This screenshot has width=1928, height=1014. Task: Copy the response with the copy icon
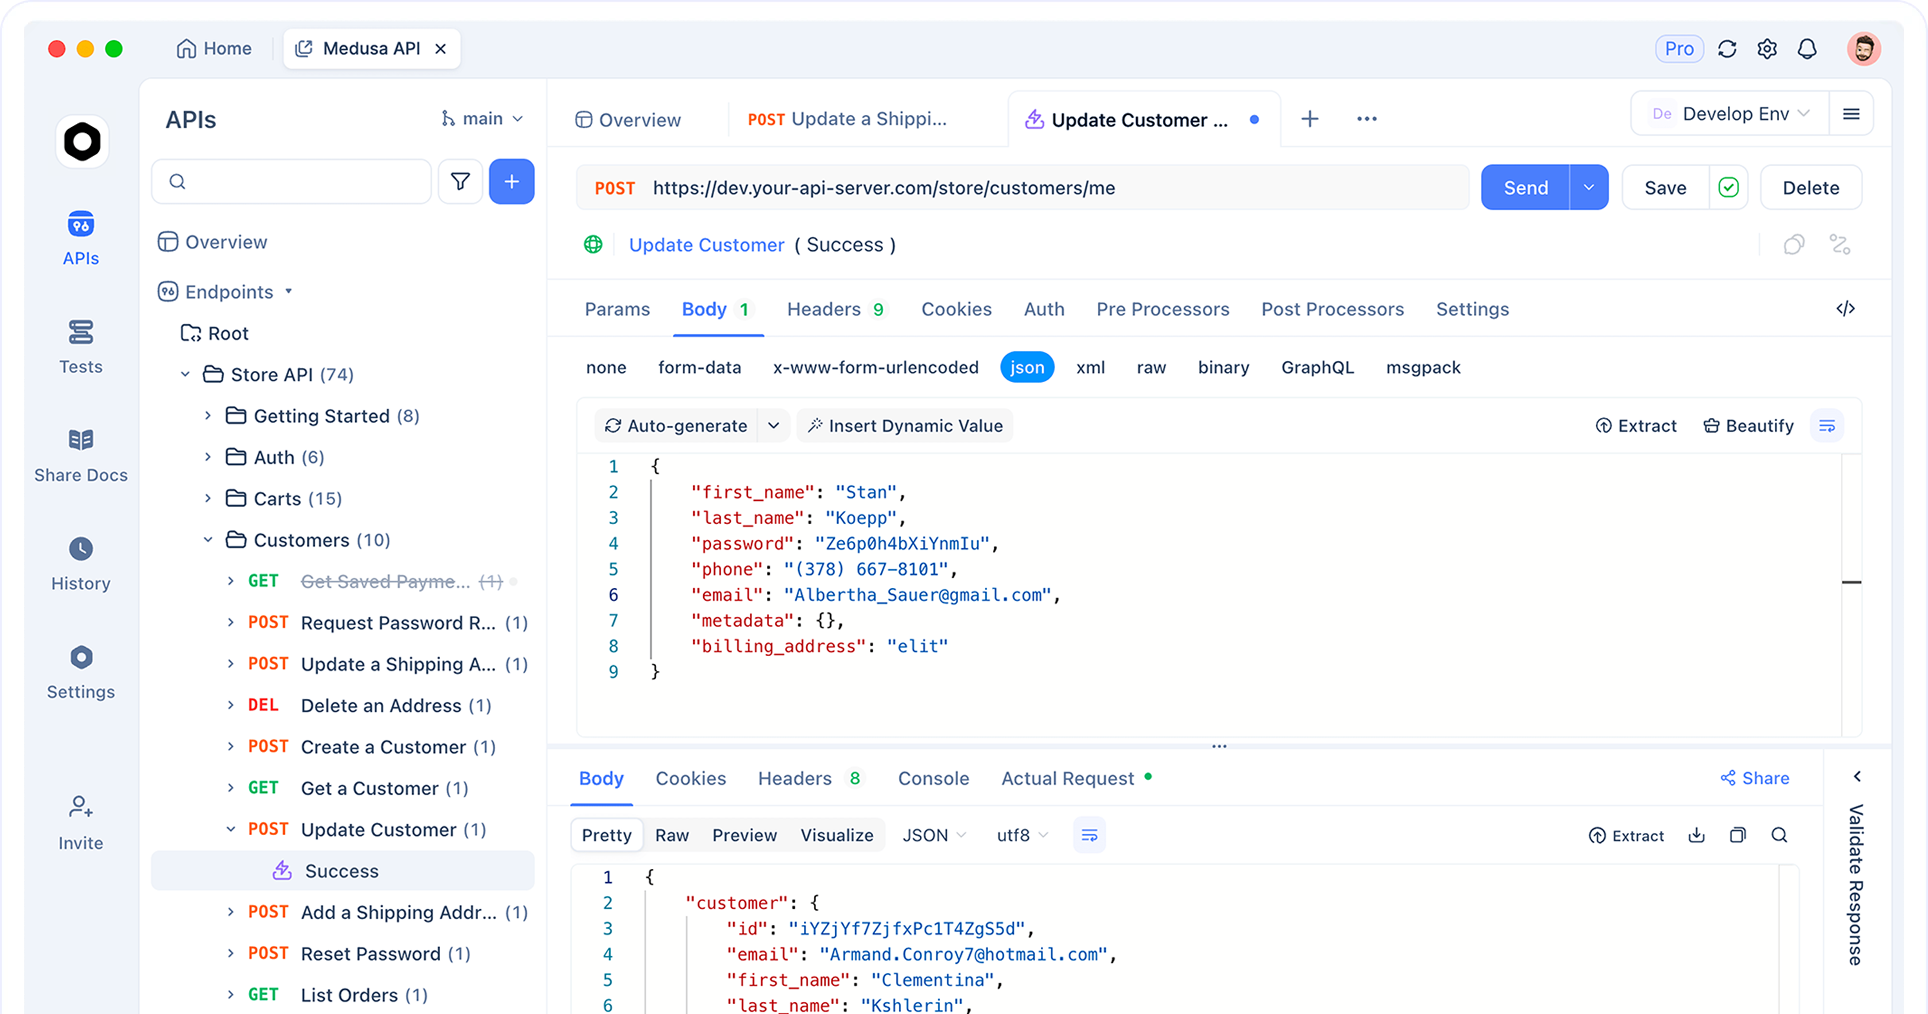1738,835
